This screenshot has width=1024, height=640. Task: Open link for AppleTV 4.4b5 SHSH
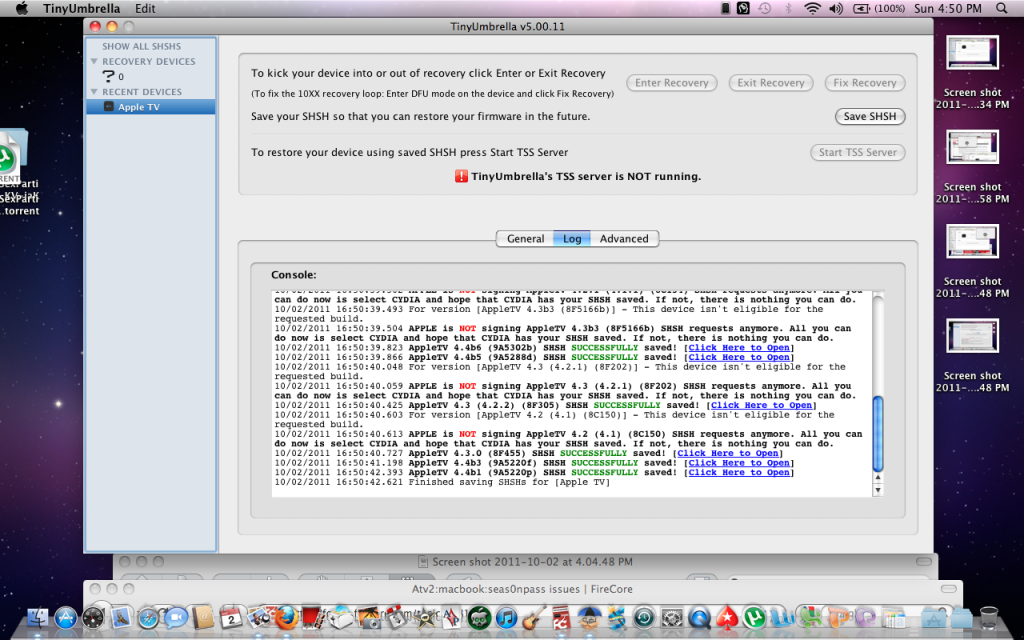(x=739, y=357)
